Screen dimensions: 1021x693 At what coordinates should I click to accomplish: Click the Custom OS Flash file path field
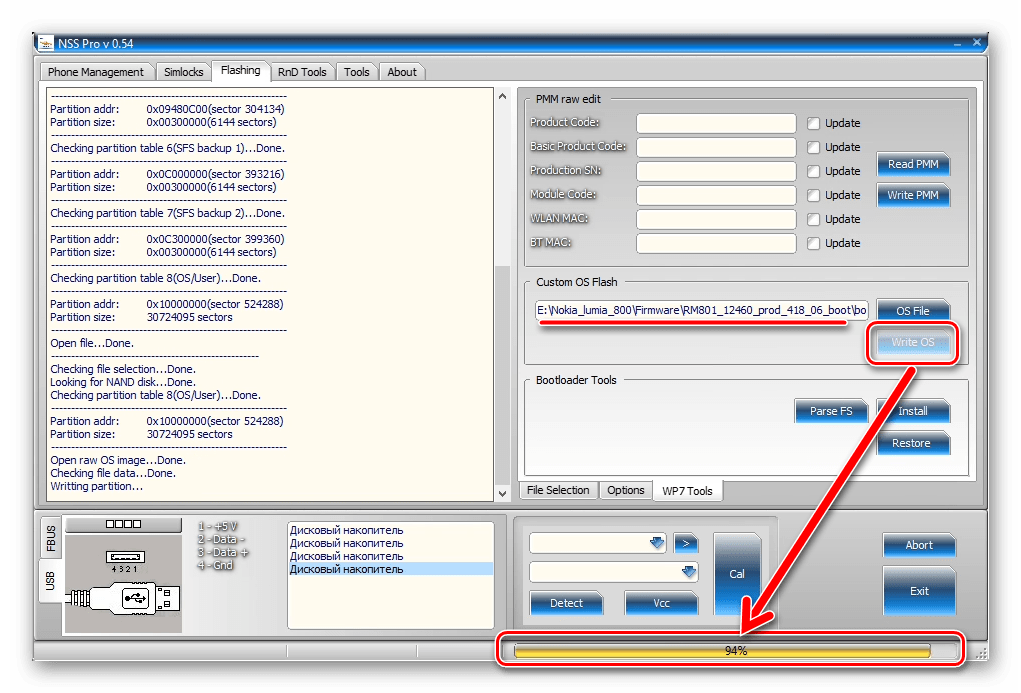pyautogui.click(x=701, y=310)
